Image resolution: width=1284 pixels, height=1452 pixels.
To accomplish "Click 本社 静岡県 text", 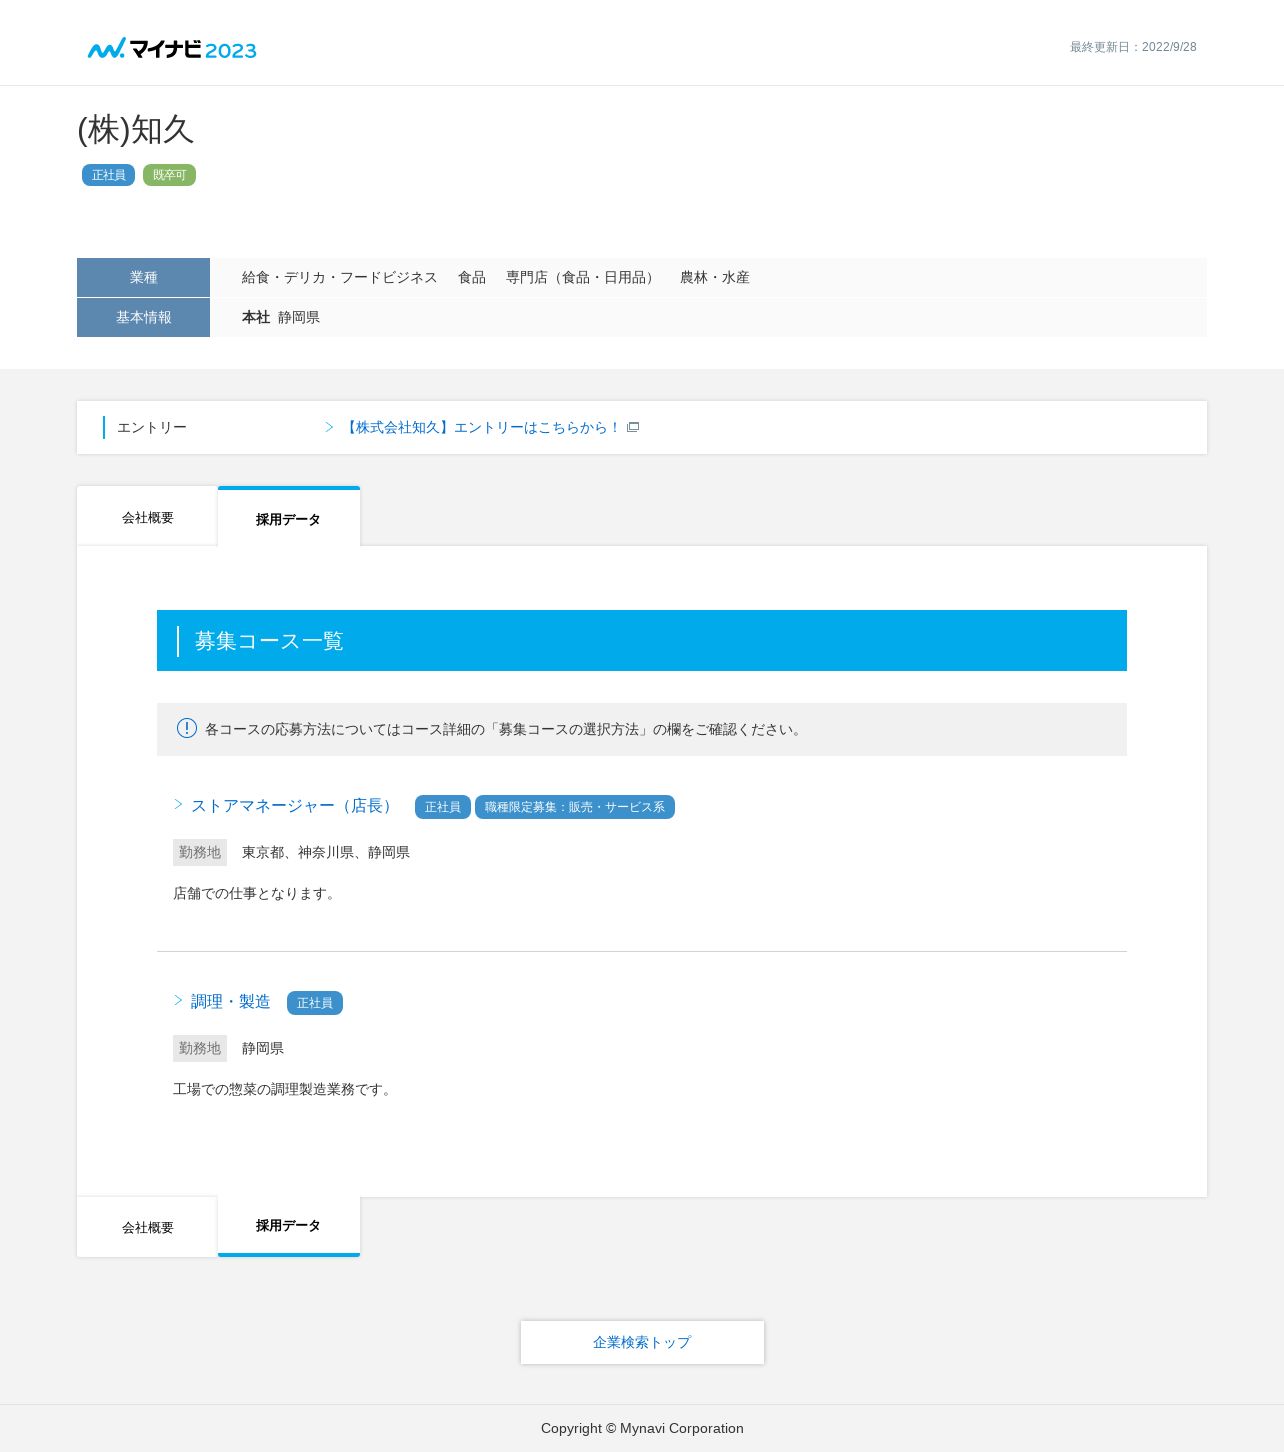I will [x=281, y=317].
